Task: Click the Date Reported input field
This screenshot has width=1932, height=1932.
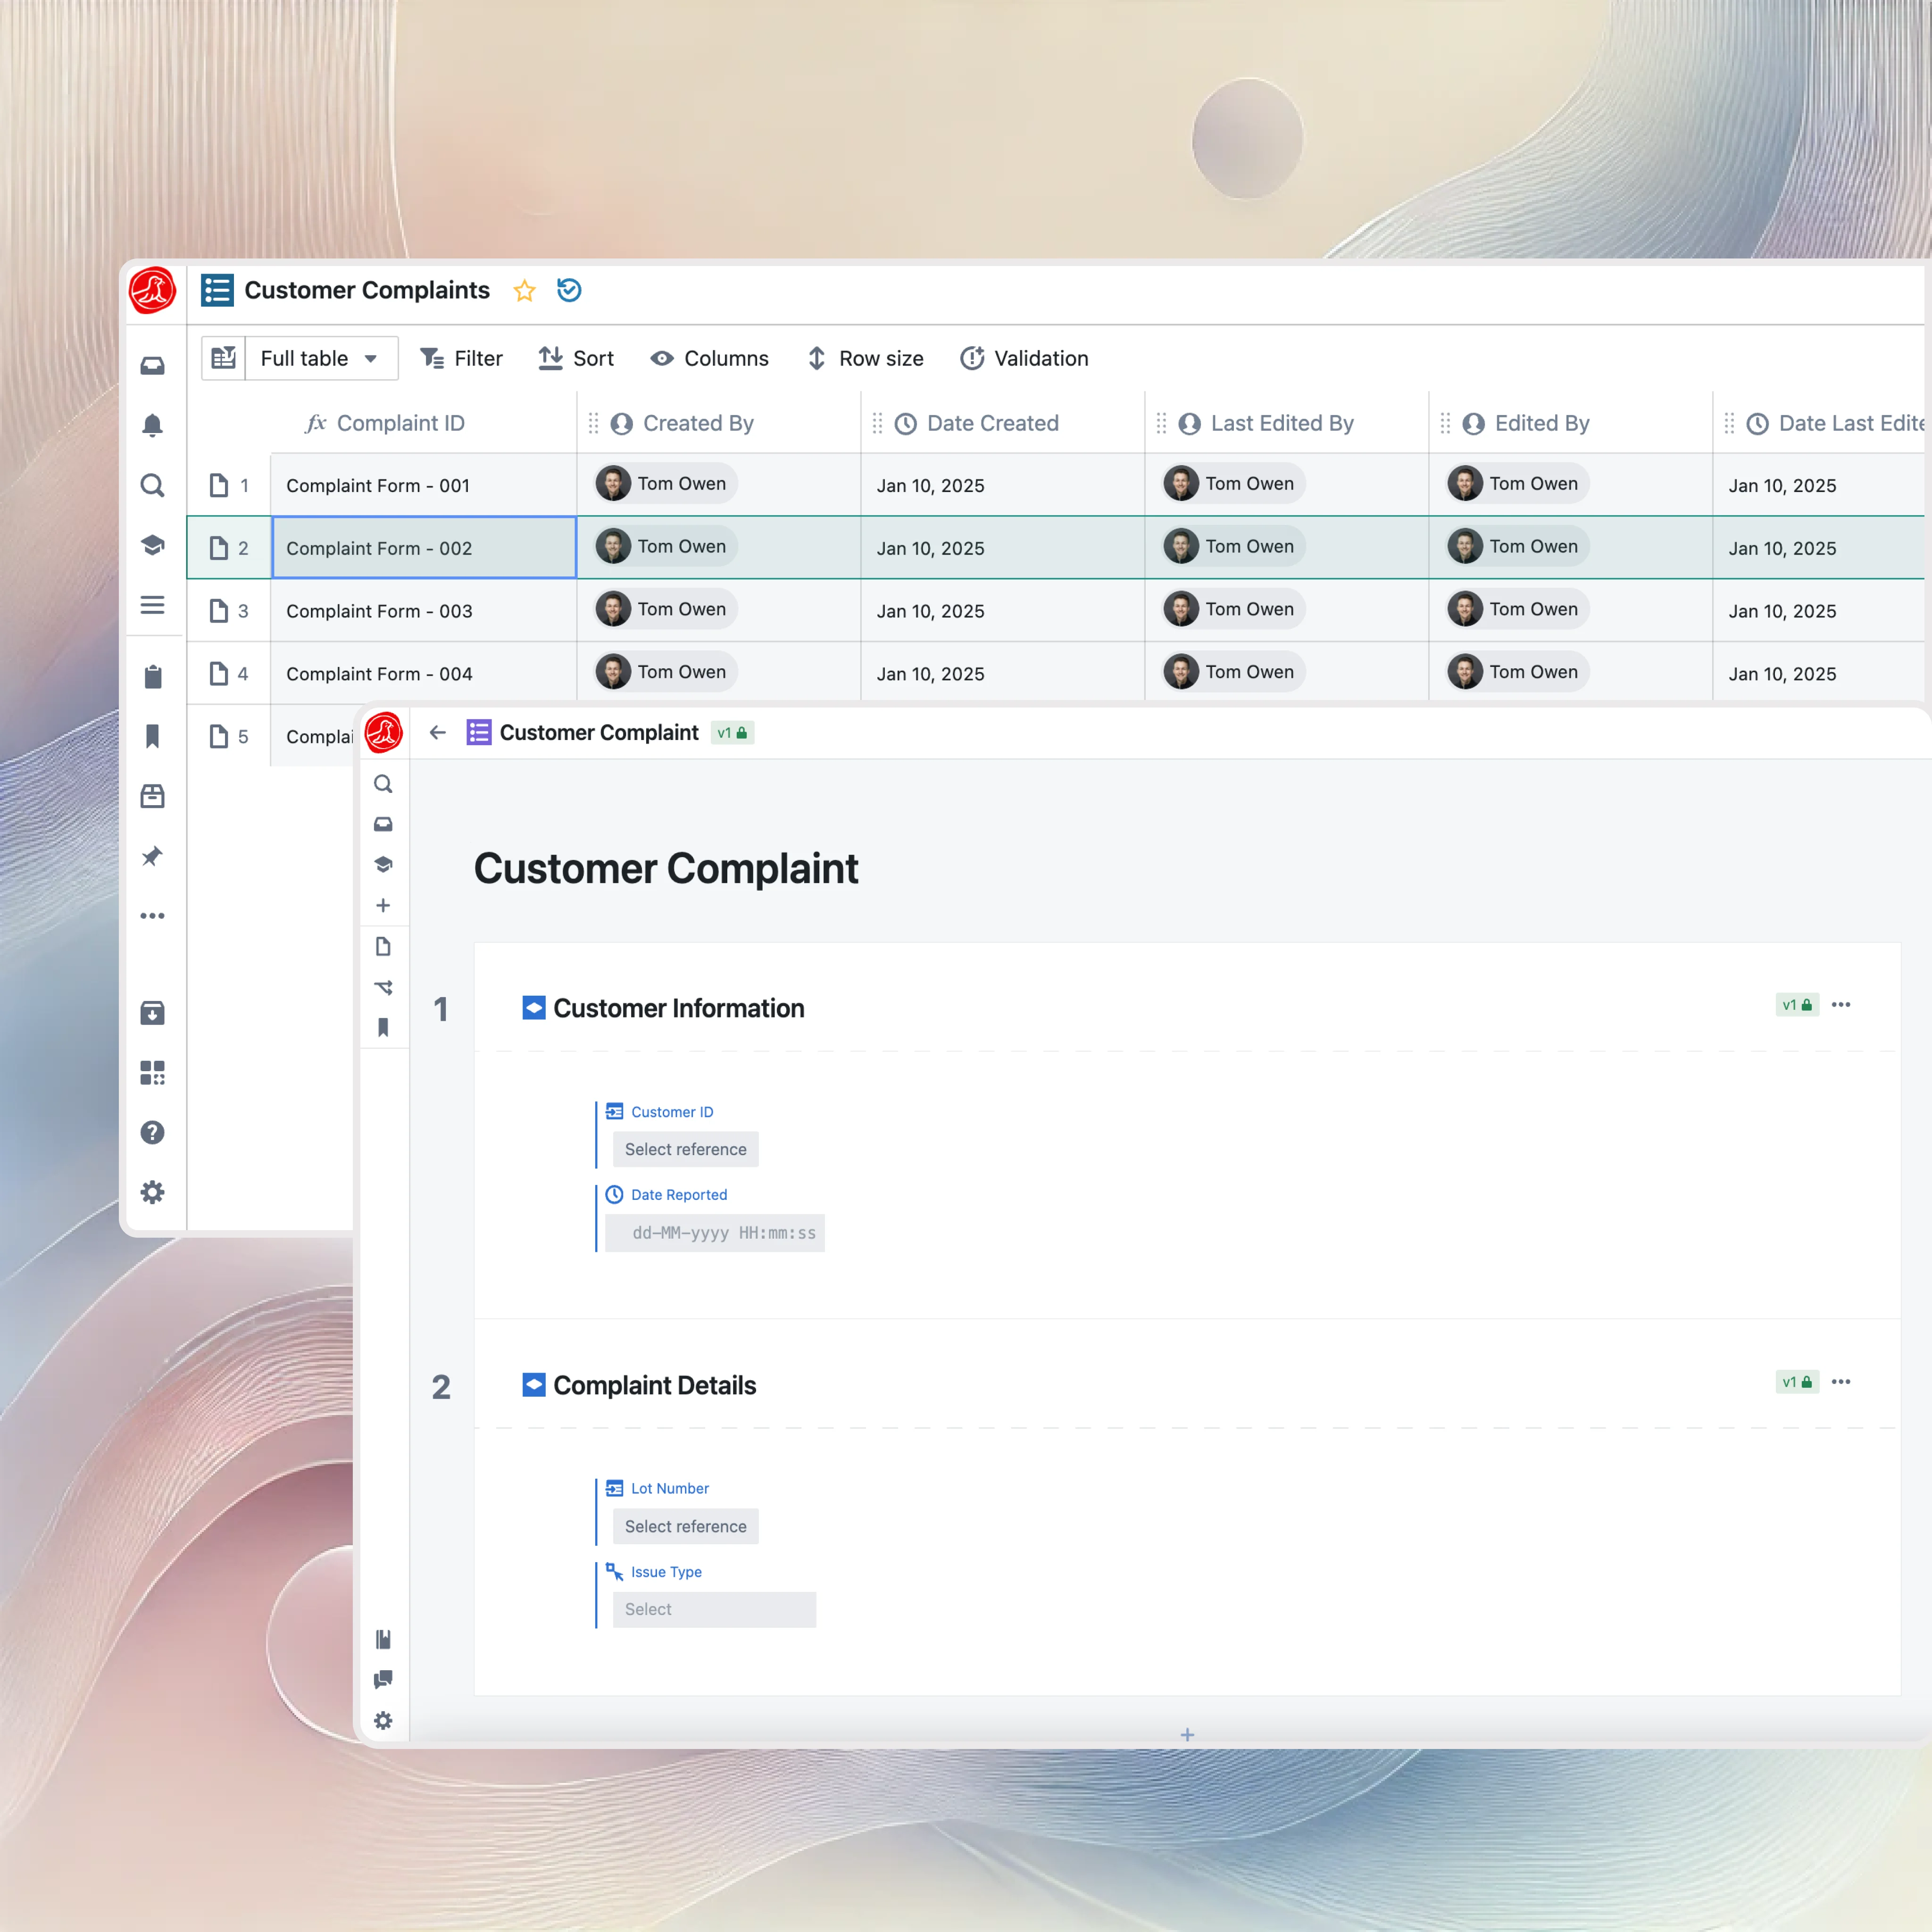Action: point(716,1233)
